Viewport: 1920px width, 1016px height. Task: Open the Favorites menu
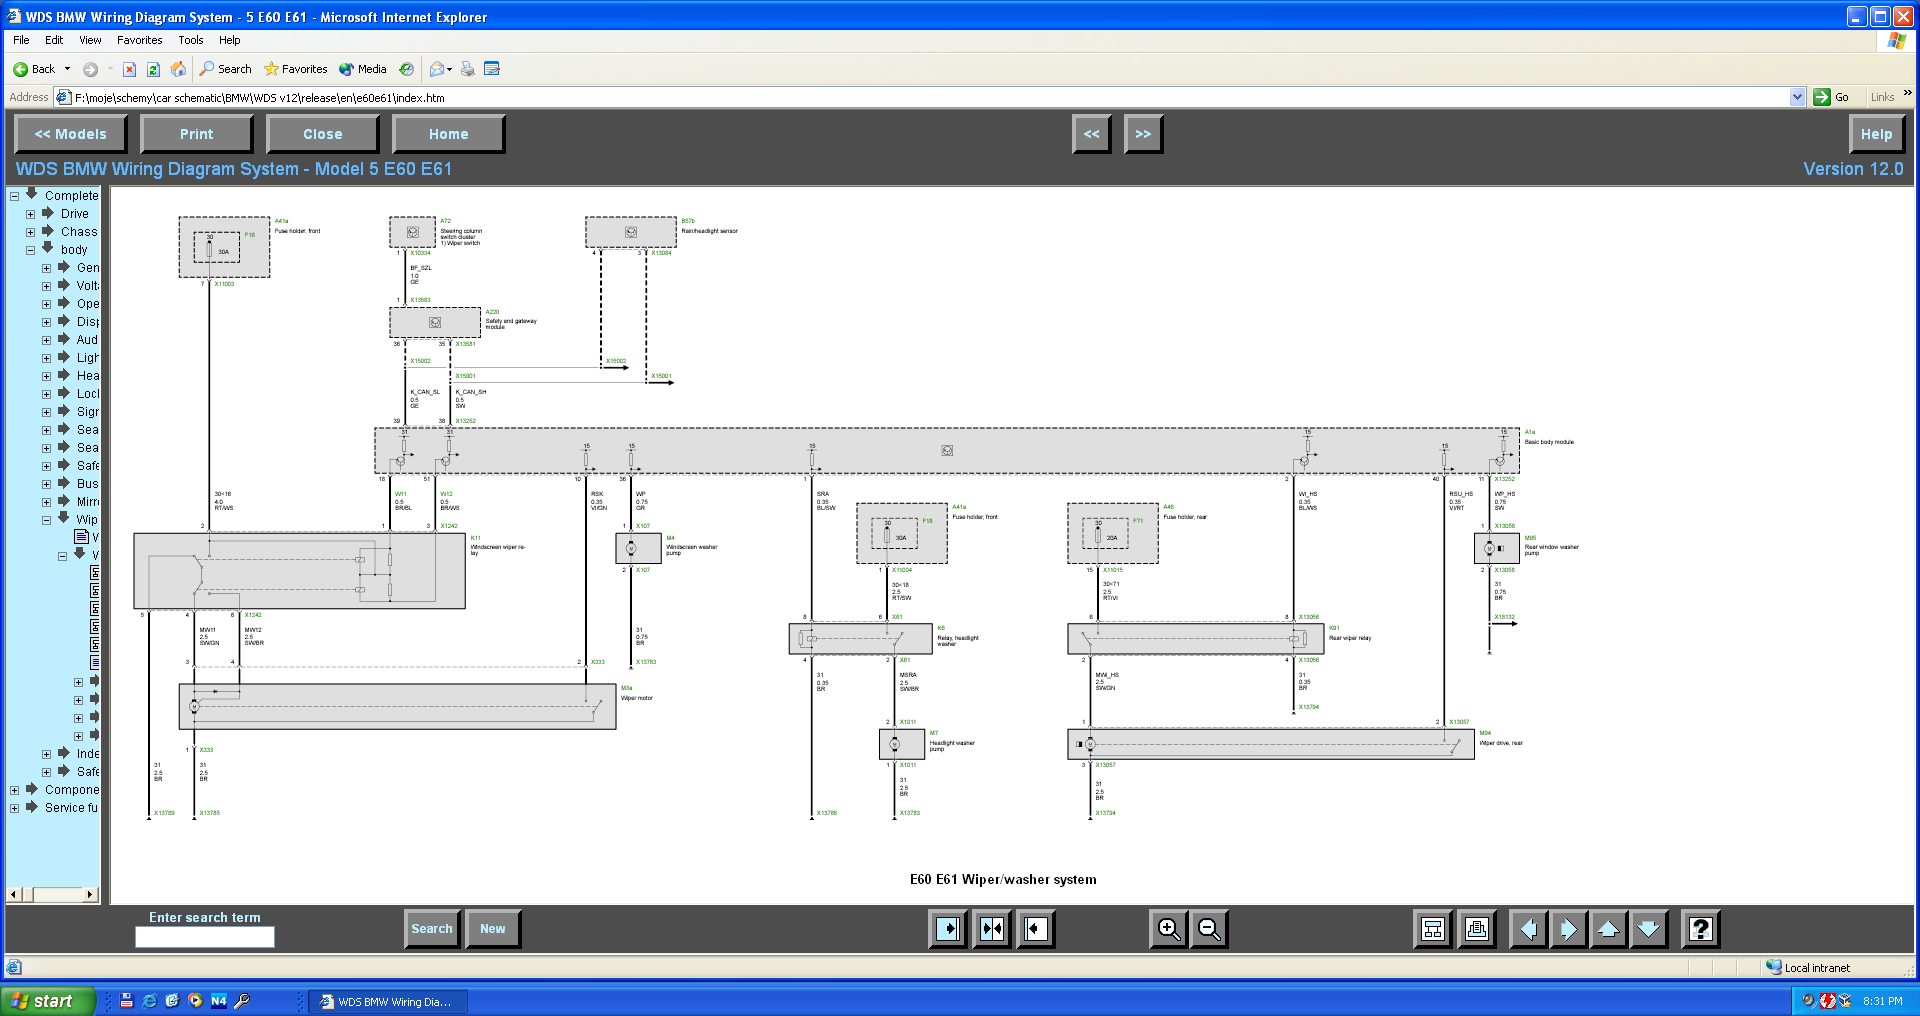(139, 40)
